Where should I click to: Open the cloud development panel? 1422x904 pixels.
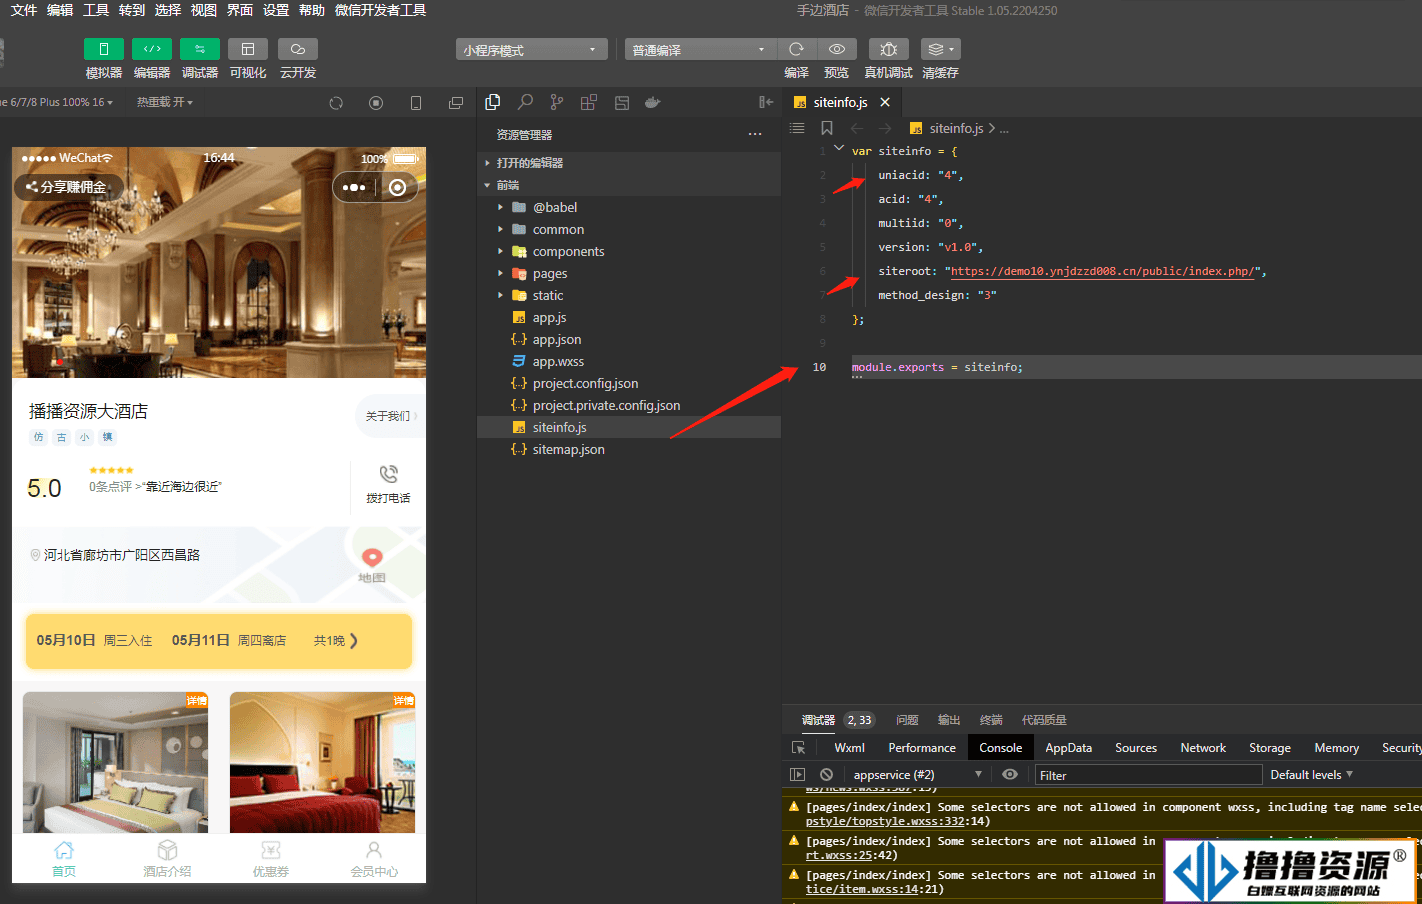click(298, 49)
